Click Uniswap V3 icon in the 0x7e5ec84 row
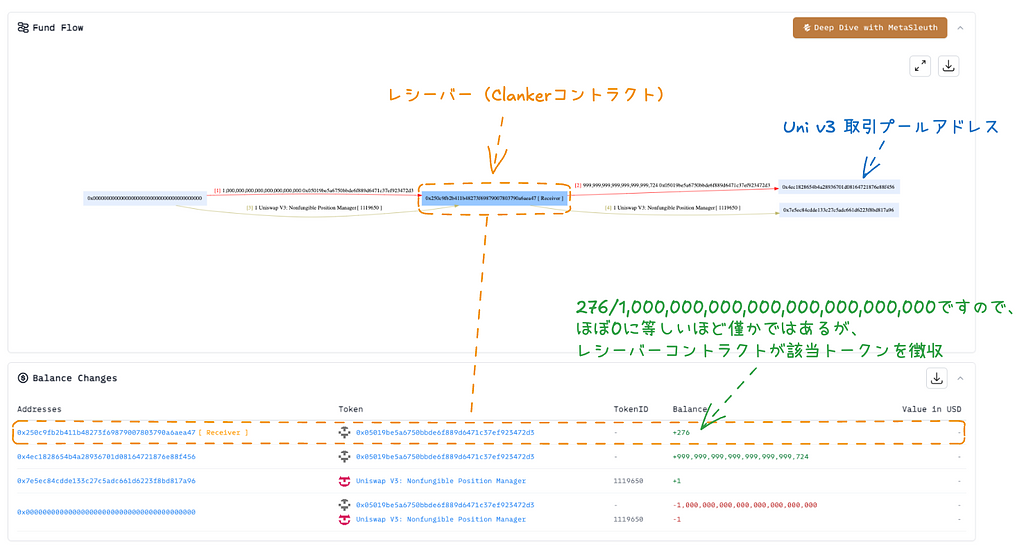This screenshot has width=1024, height=551. click(x=345, y=481)
